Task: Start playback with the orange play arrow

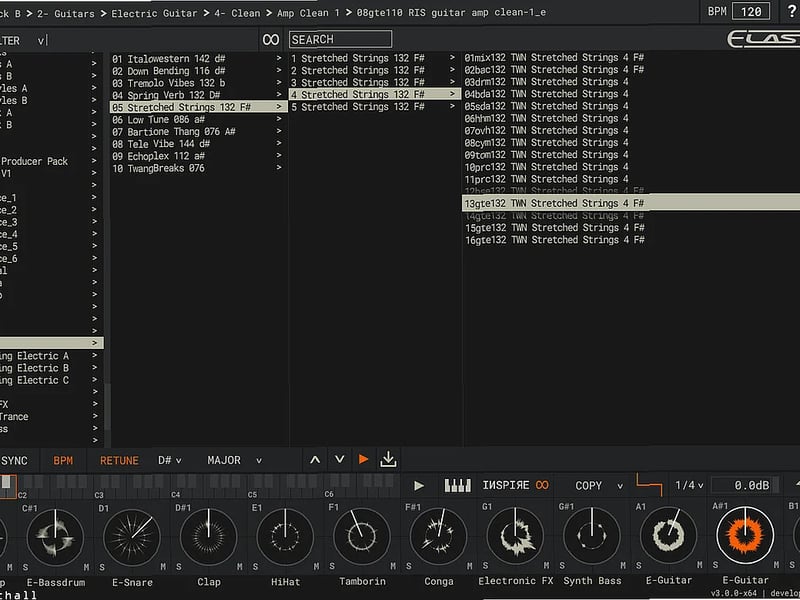Action: click(364, 460)
